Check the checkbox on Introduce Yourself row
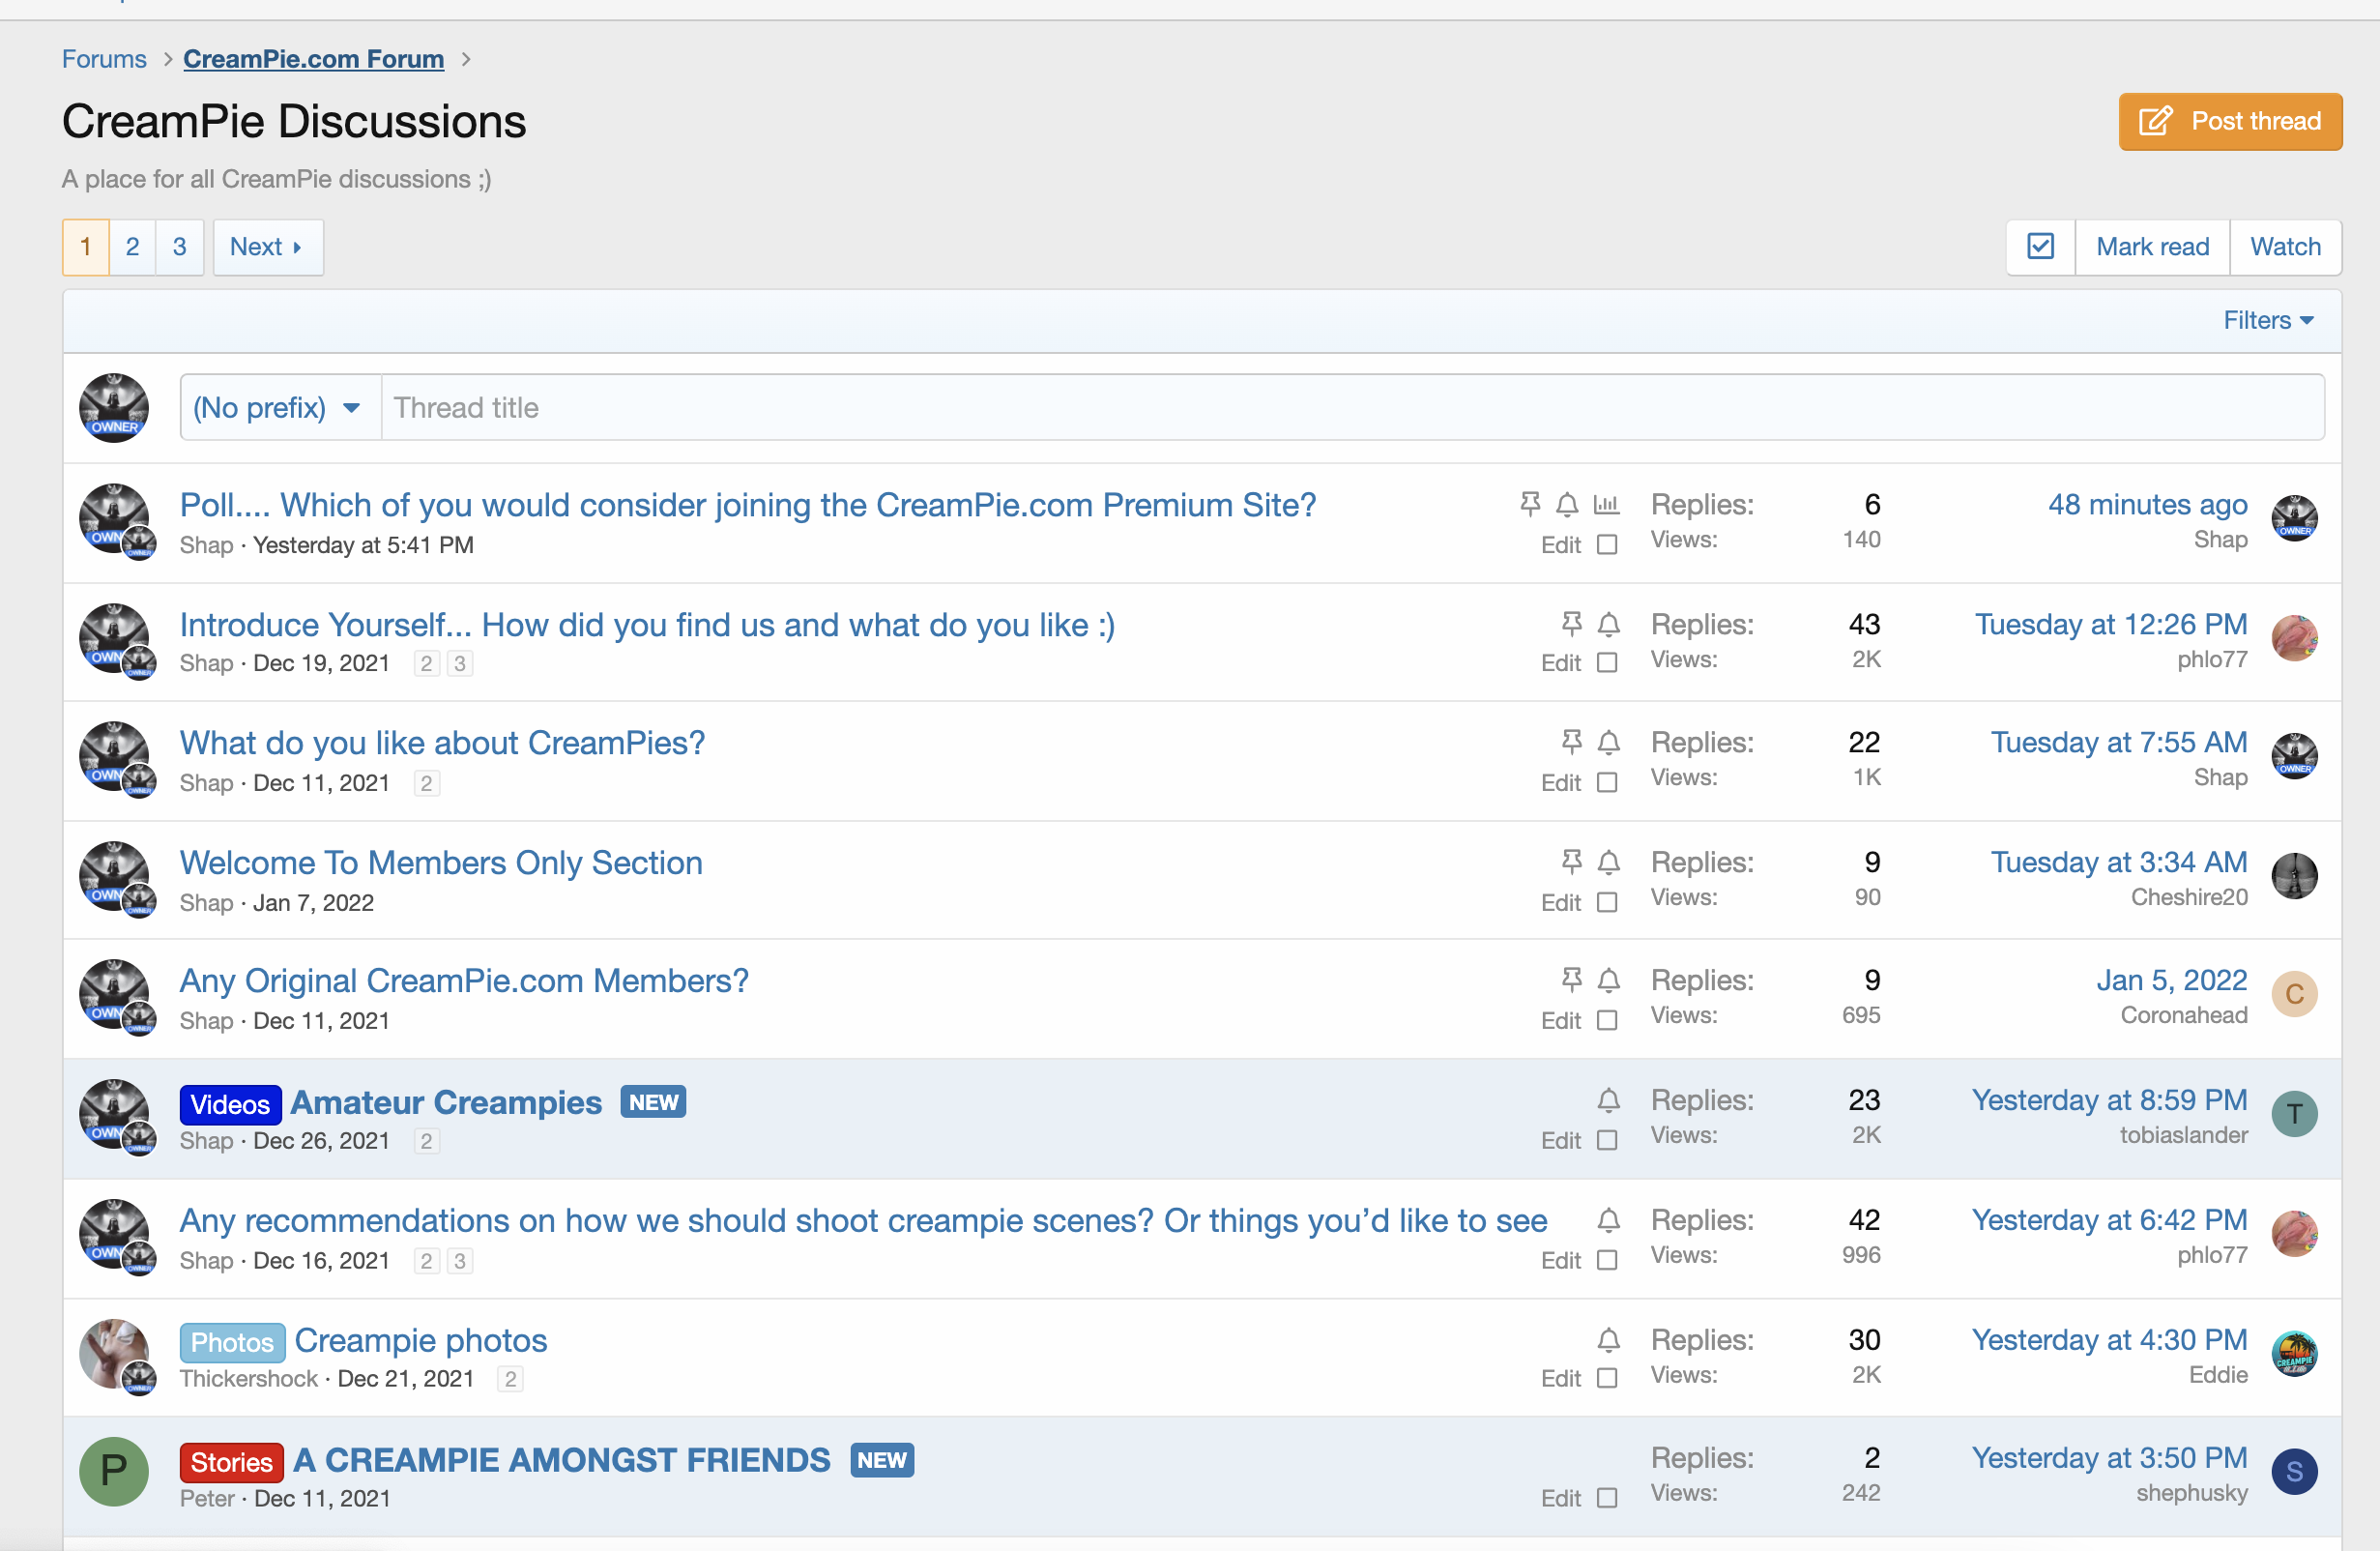The height and width of the screenshot is (1551, 2380). (1606, 663)
